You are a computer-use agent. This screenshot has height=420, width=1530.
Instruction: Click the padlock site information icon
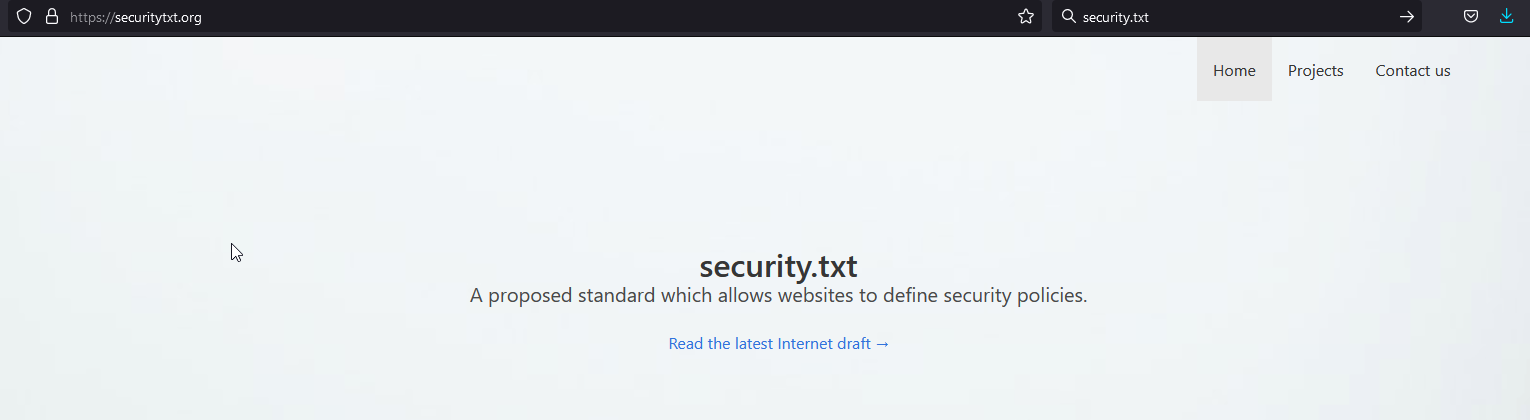[x=52, y=16]
